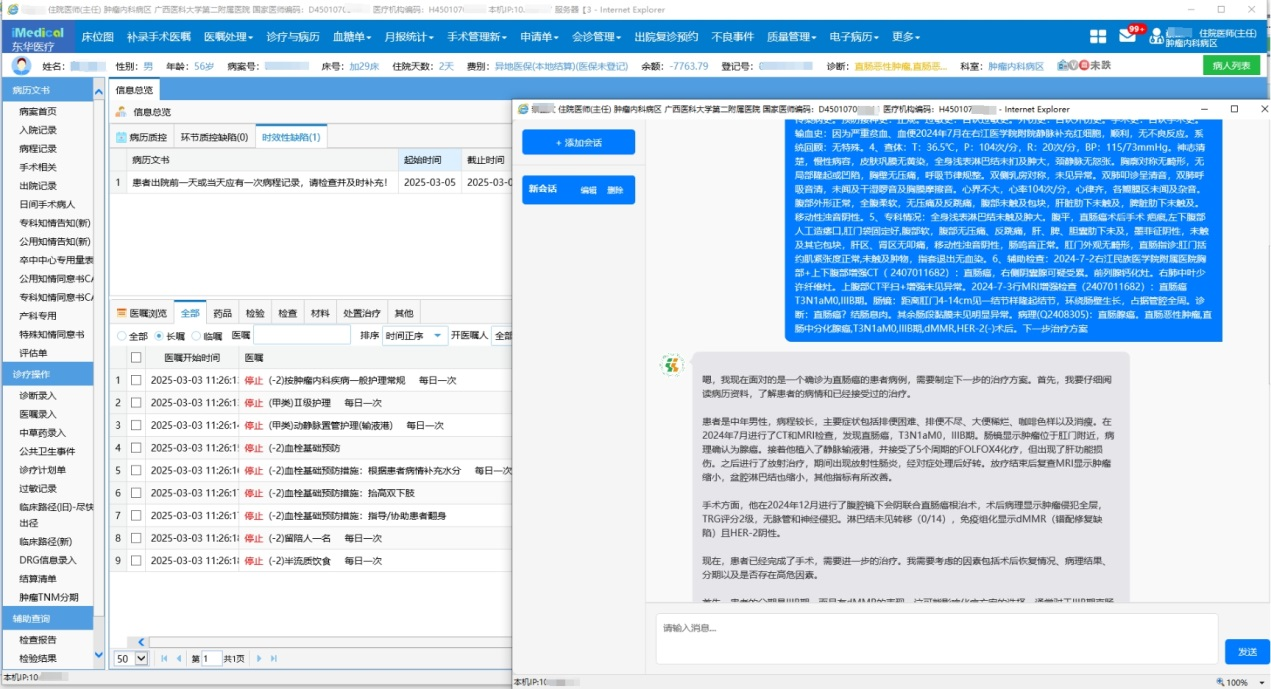Click the green 病人列表 button
The height and width of the screenshot is (689, 1271).
pos(1231,66)
